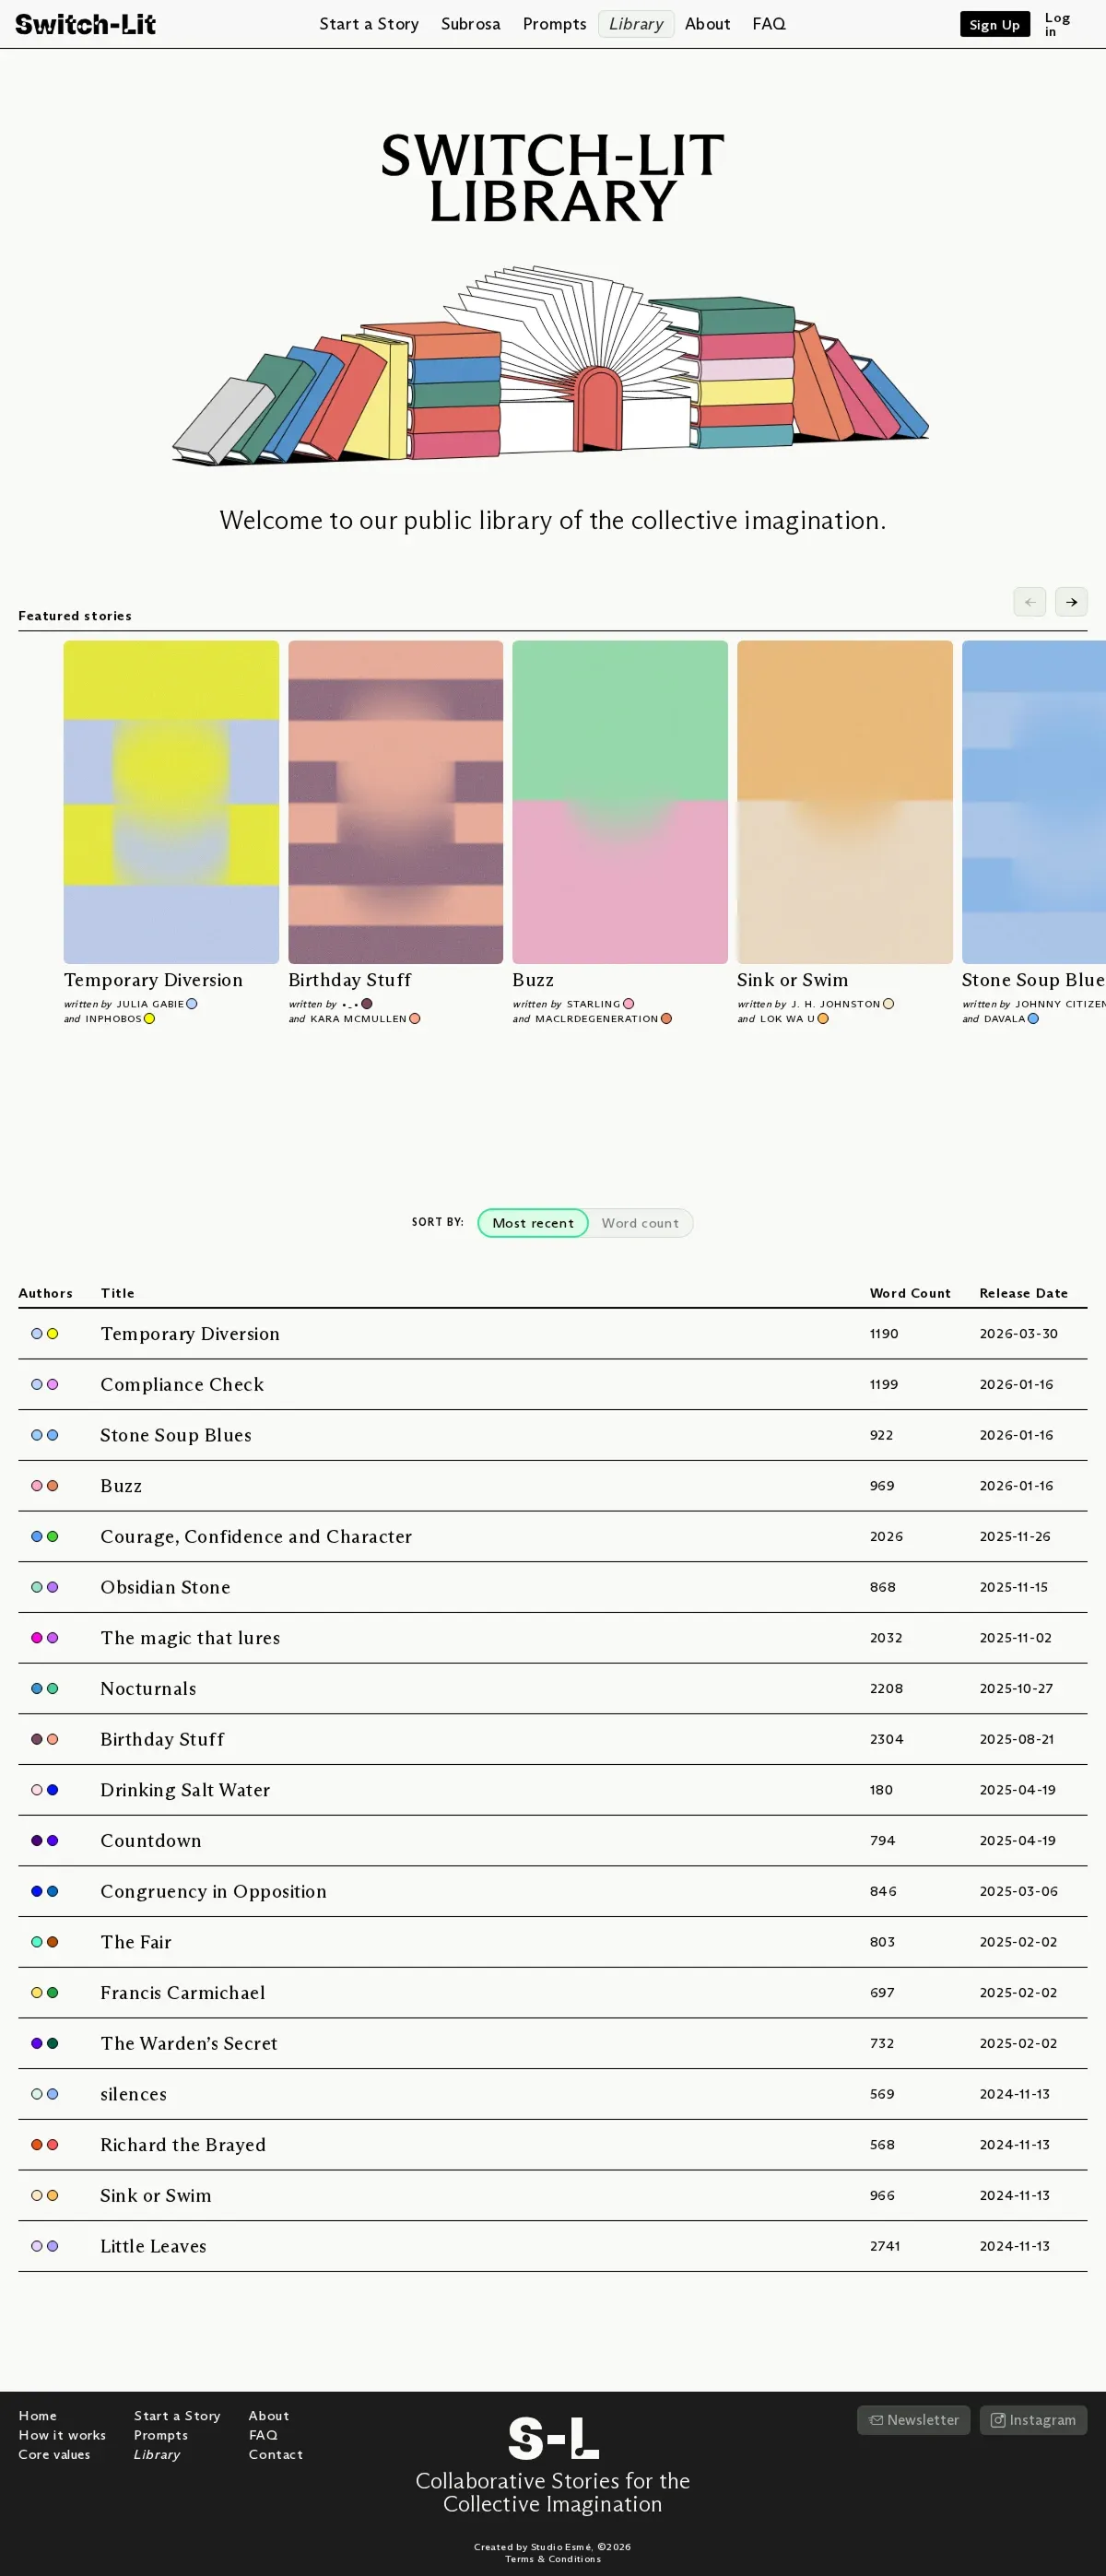
Task: Sort stories by Most recent
Action: point(532,1223)
